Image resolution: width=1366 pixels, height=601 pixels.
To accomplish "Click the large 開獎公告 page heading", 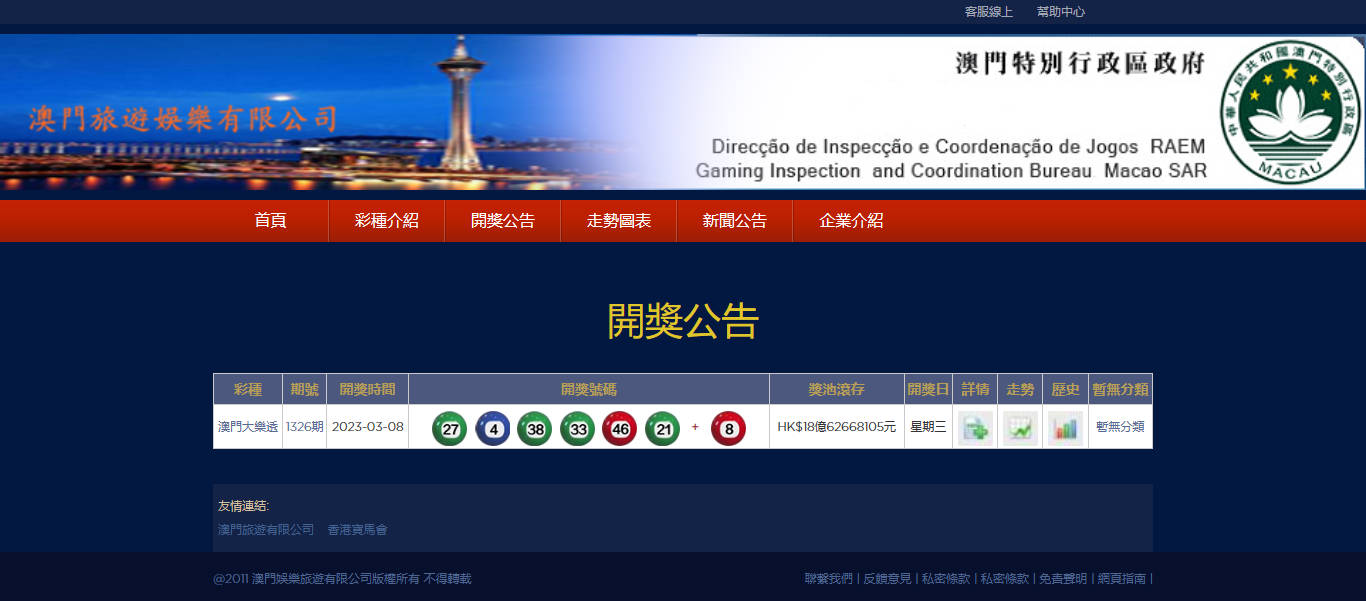I will [x=683, y=321].
